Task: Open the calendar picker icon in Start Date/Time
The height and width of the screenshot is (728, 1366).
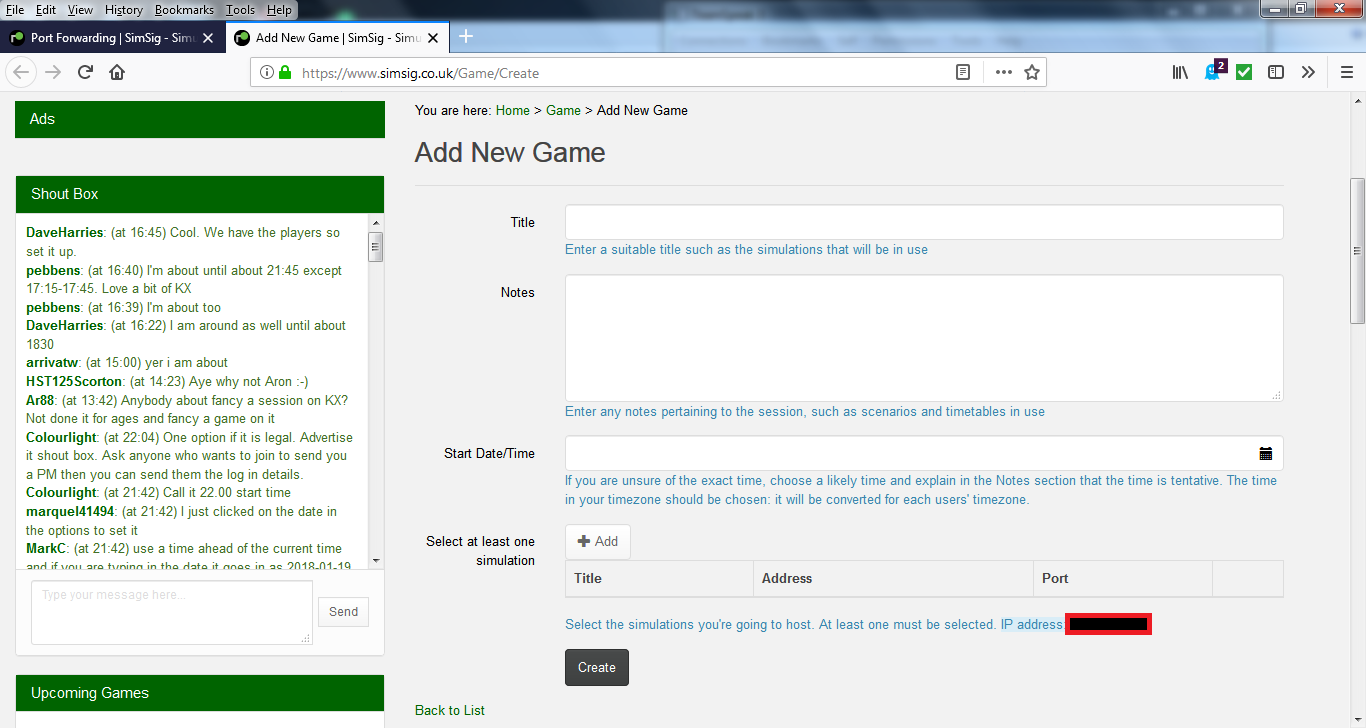Action: pos(1266,453)
